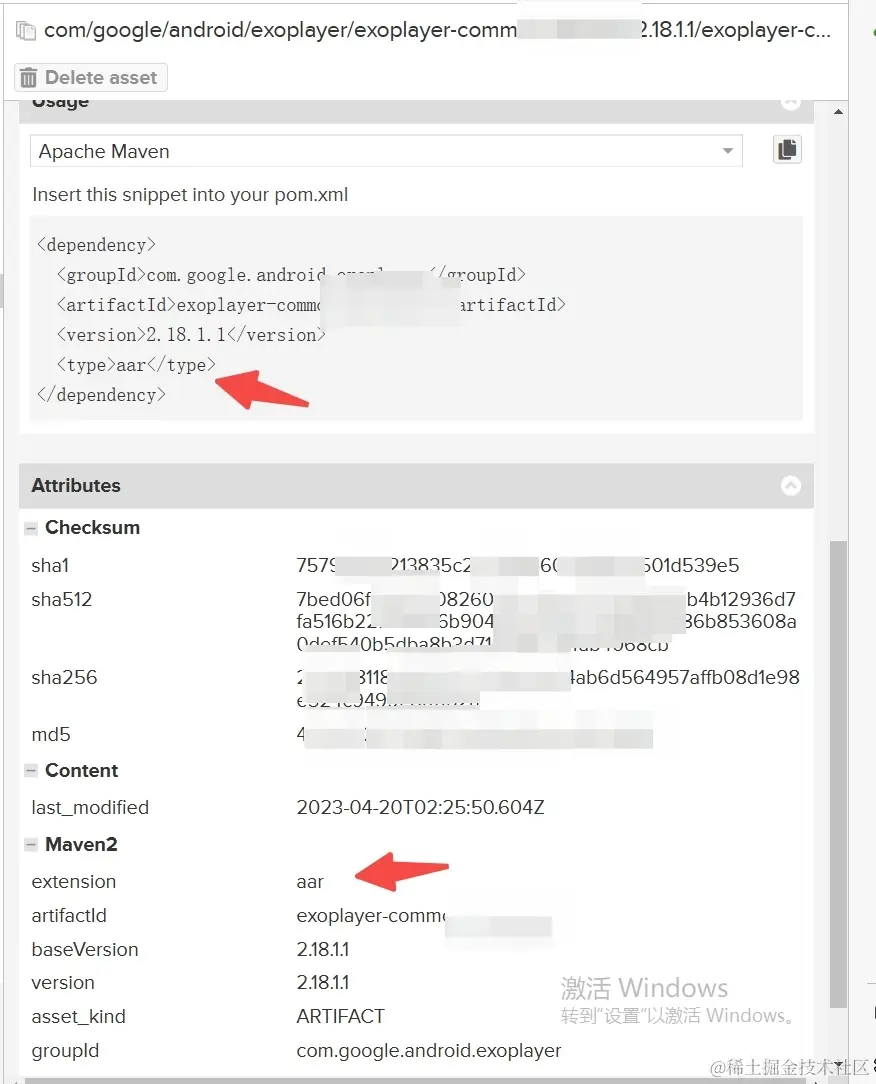Click the Delete asset button
The width and height of the screenshot is (876, 1084).
click(91, 77)
